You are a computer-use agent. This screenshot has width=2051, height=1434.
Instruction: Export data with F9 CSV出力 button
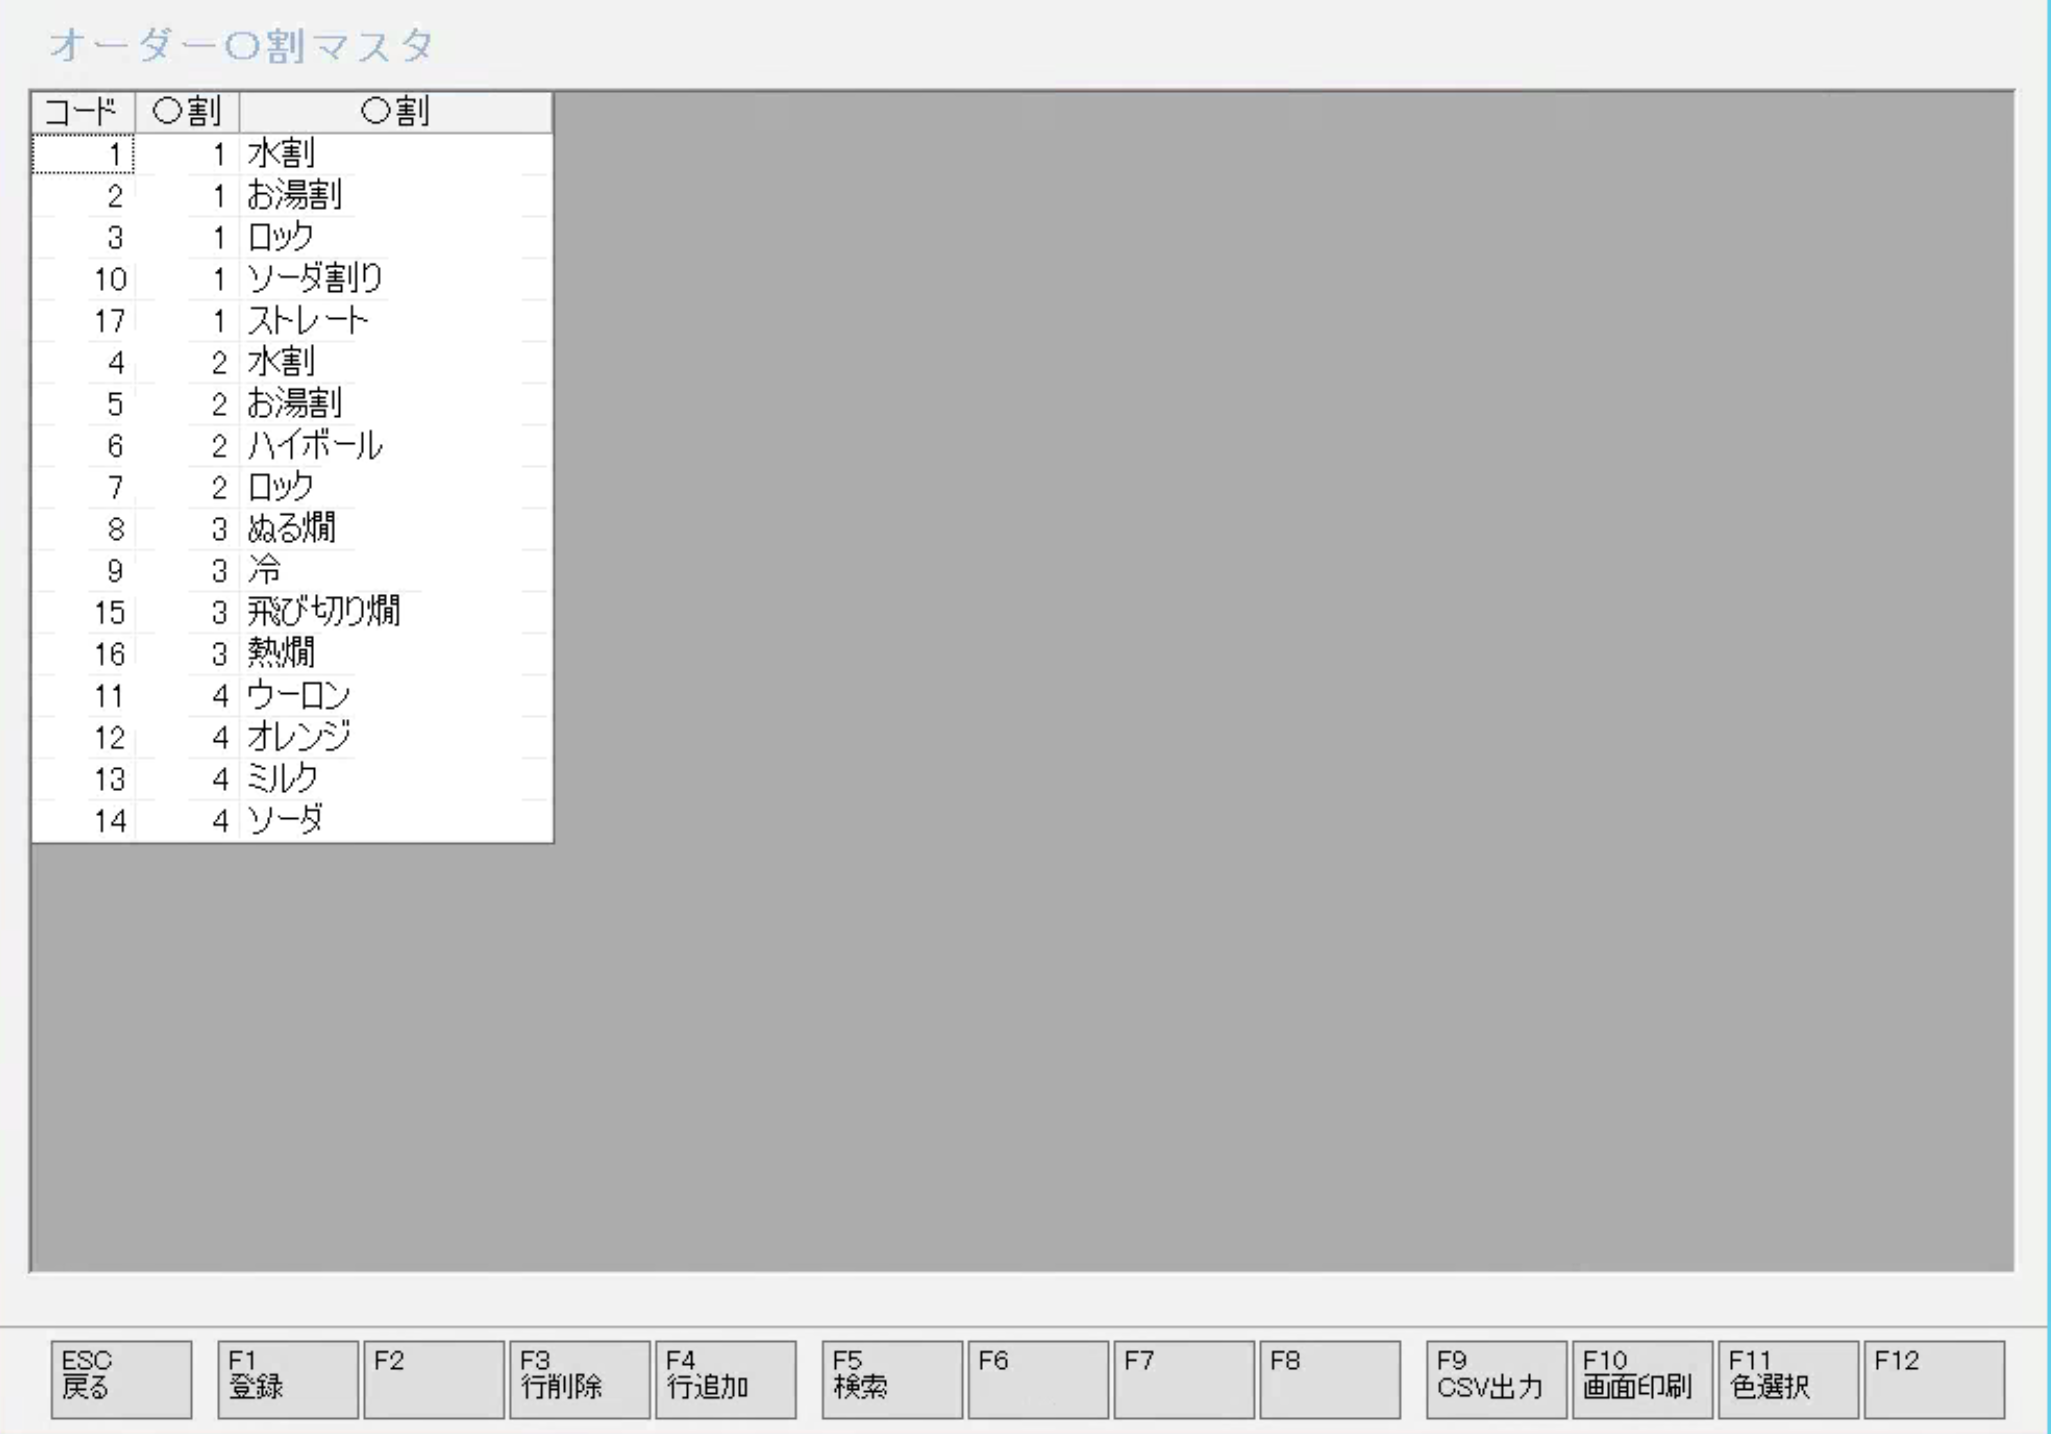(x=1495, y=1378)
